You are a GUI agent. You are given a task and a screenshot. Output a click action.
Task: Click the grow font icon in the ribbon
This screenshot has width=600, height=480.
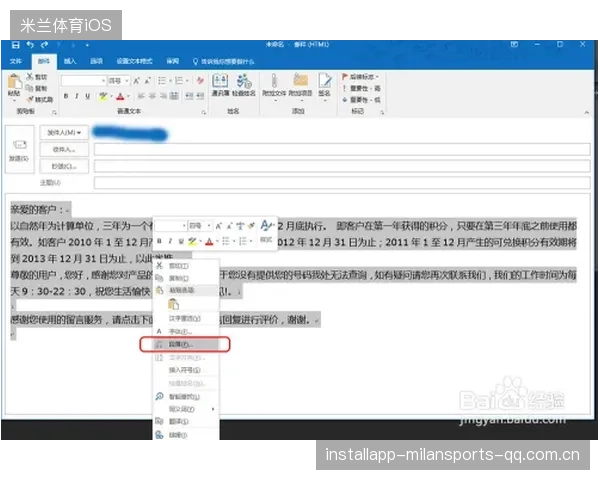pos(136,81)
